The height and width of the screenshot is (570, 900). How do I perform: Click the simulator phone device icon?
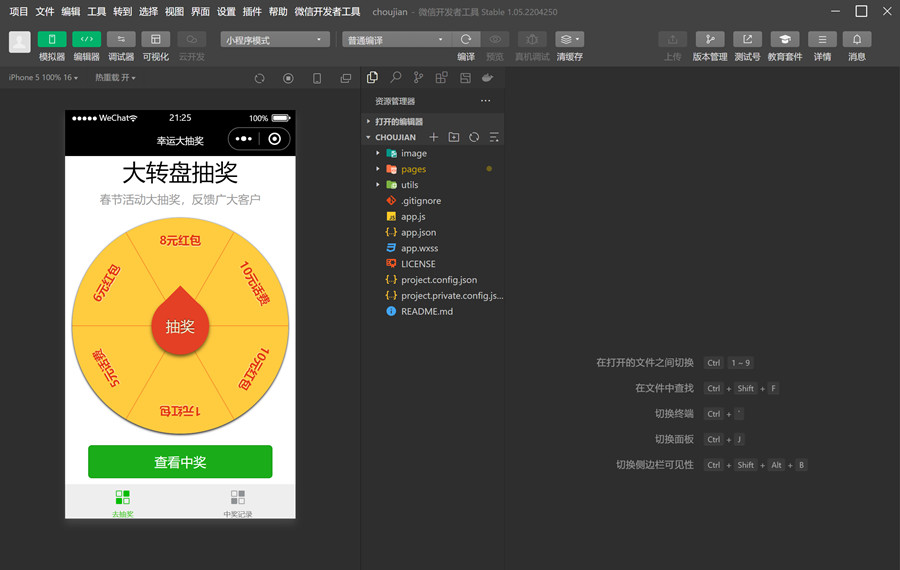click(x=317, y=78)
